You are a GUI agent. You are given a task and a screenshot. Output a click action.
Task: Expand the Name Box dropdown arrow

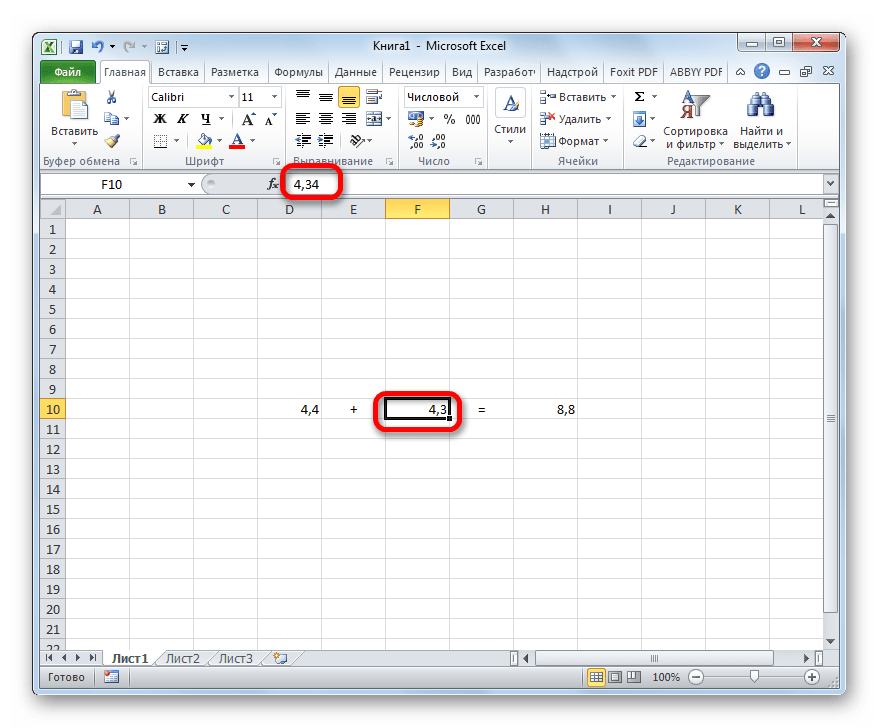pos(191,184)
